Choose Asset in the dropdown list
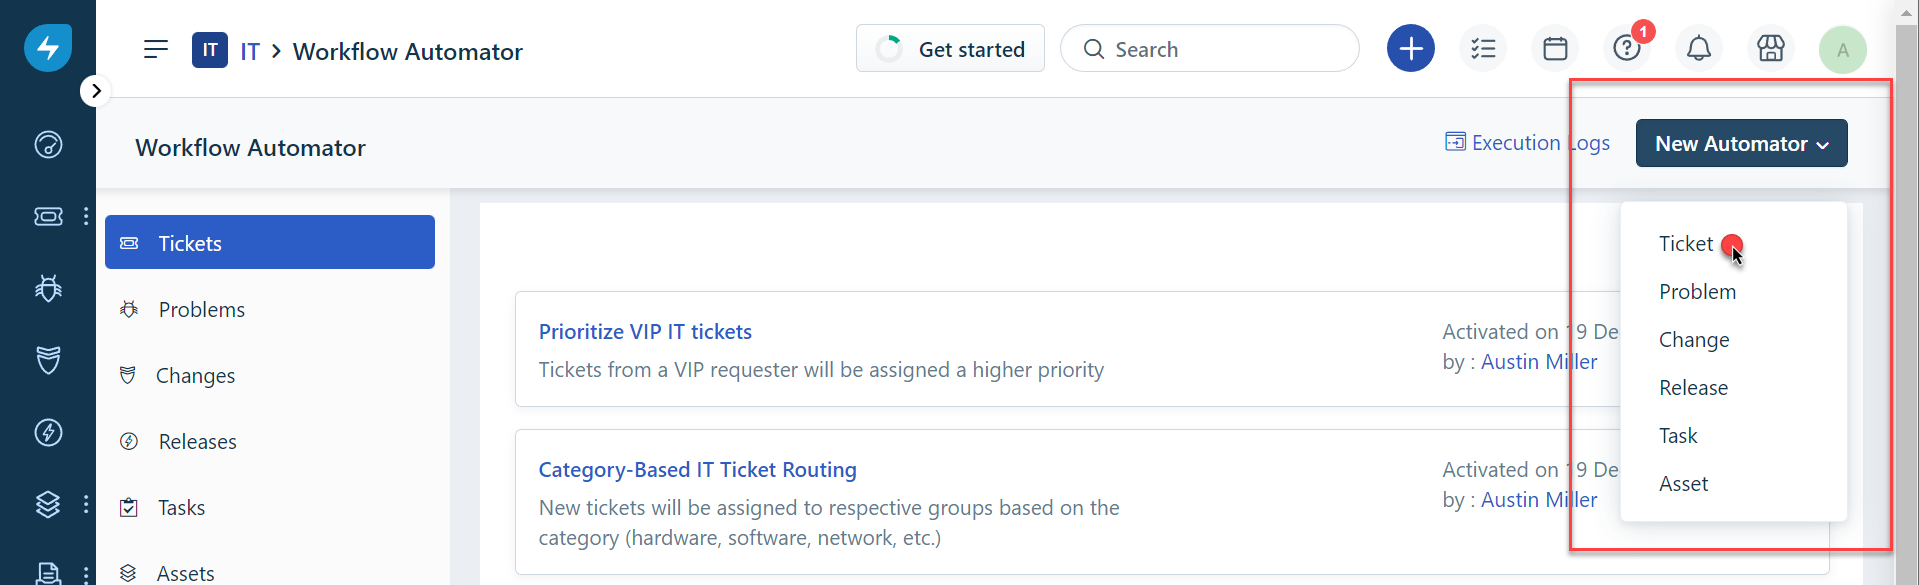Image resolution: width=1919 pixels, height=585 pixels. pos(1683,484)
